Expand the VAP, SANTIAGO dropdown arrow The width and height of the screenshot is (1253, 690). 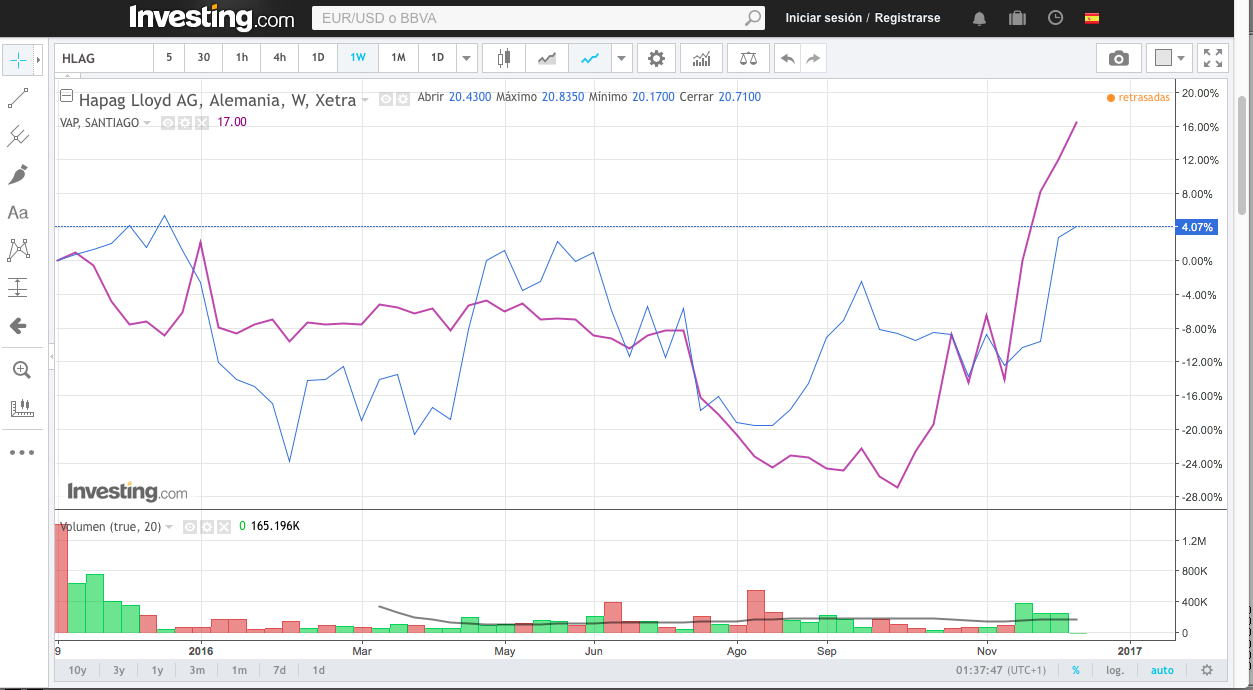click(x=148, y=123)
